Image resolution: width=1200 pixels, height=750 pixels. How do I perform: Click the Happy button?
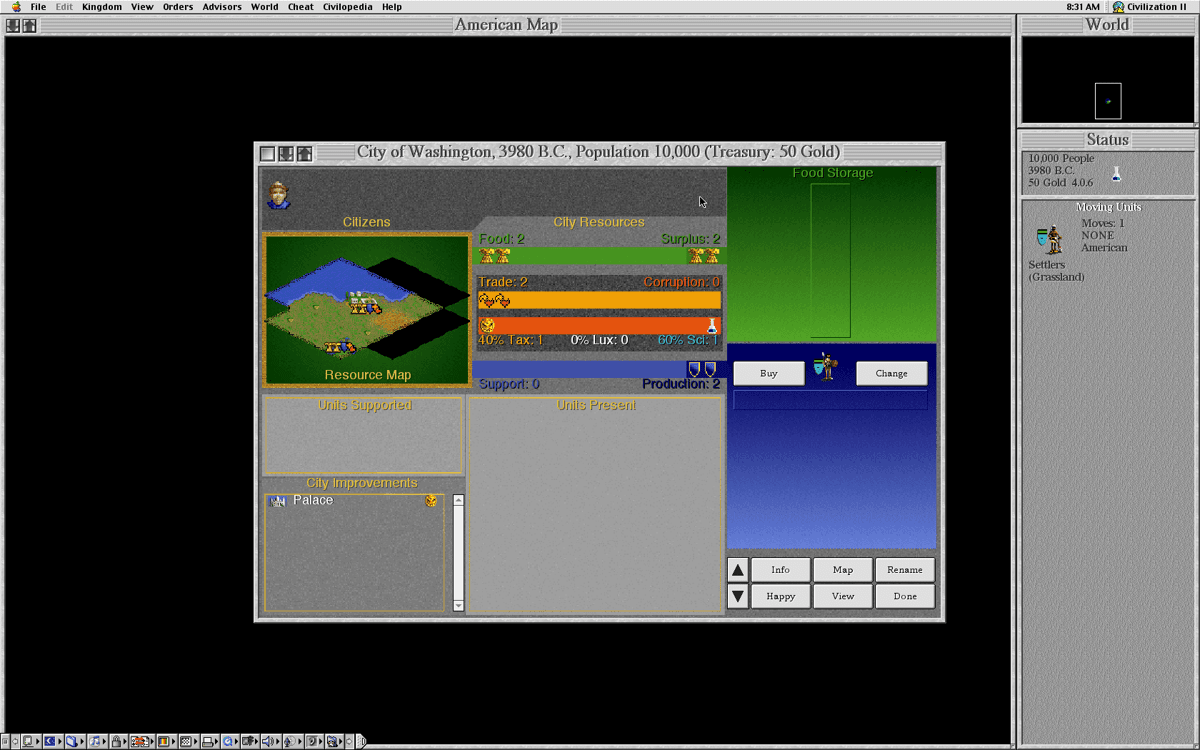tap(781, 596)
